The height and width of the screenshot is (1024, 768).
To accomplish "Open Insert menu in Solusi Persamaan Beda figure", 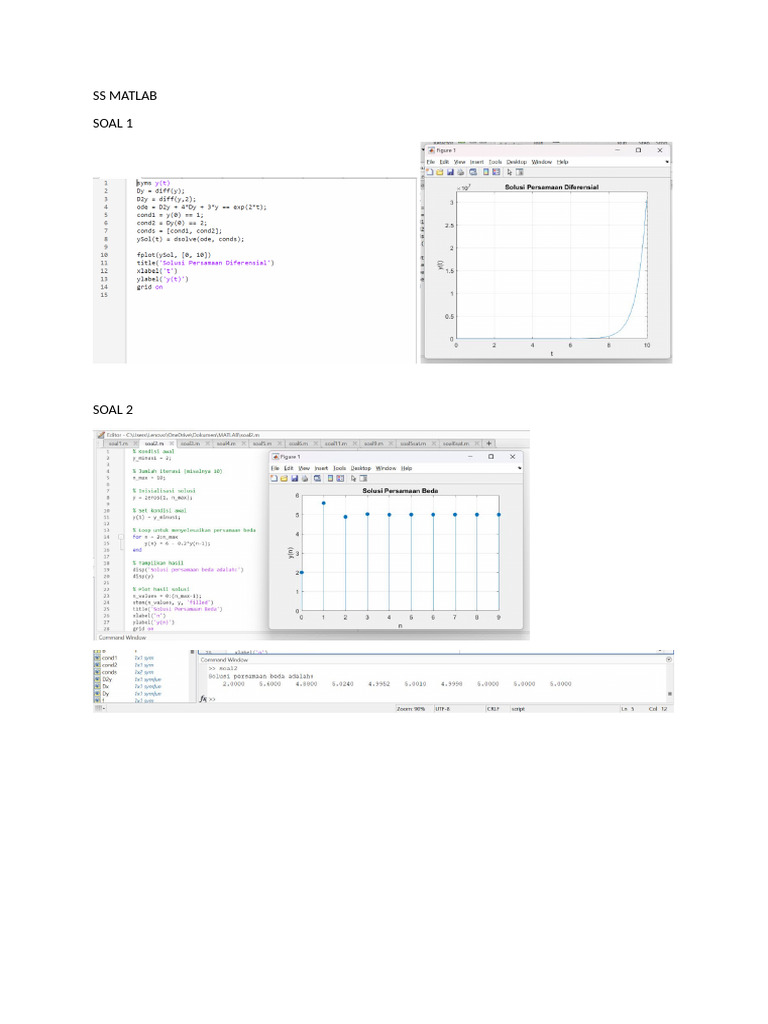I will [321, 468].
